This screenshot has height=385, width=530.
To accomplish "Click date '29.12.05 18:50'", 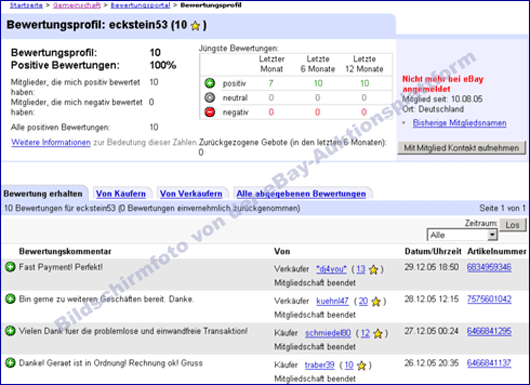I will 432,267.
